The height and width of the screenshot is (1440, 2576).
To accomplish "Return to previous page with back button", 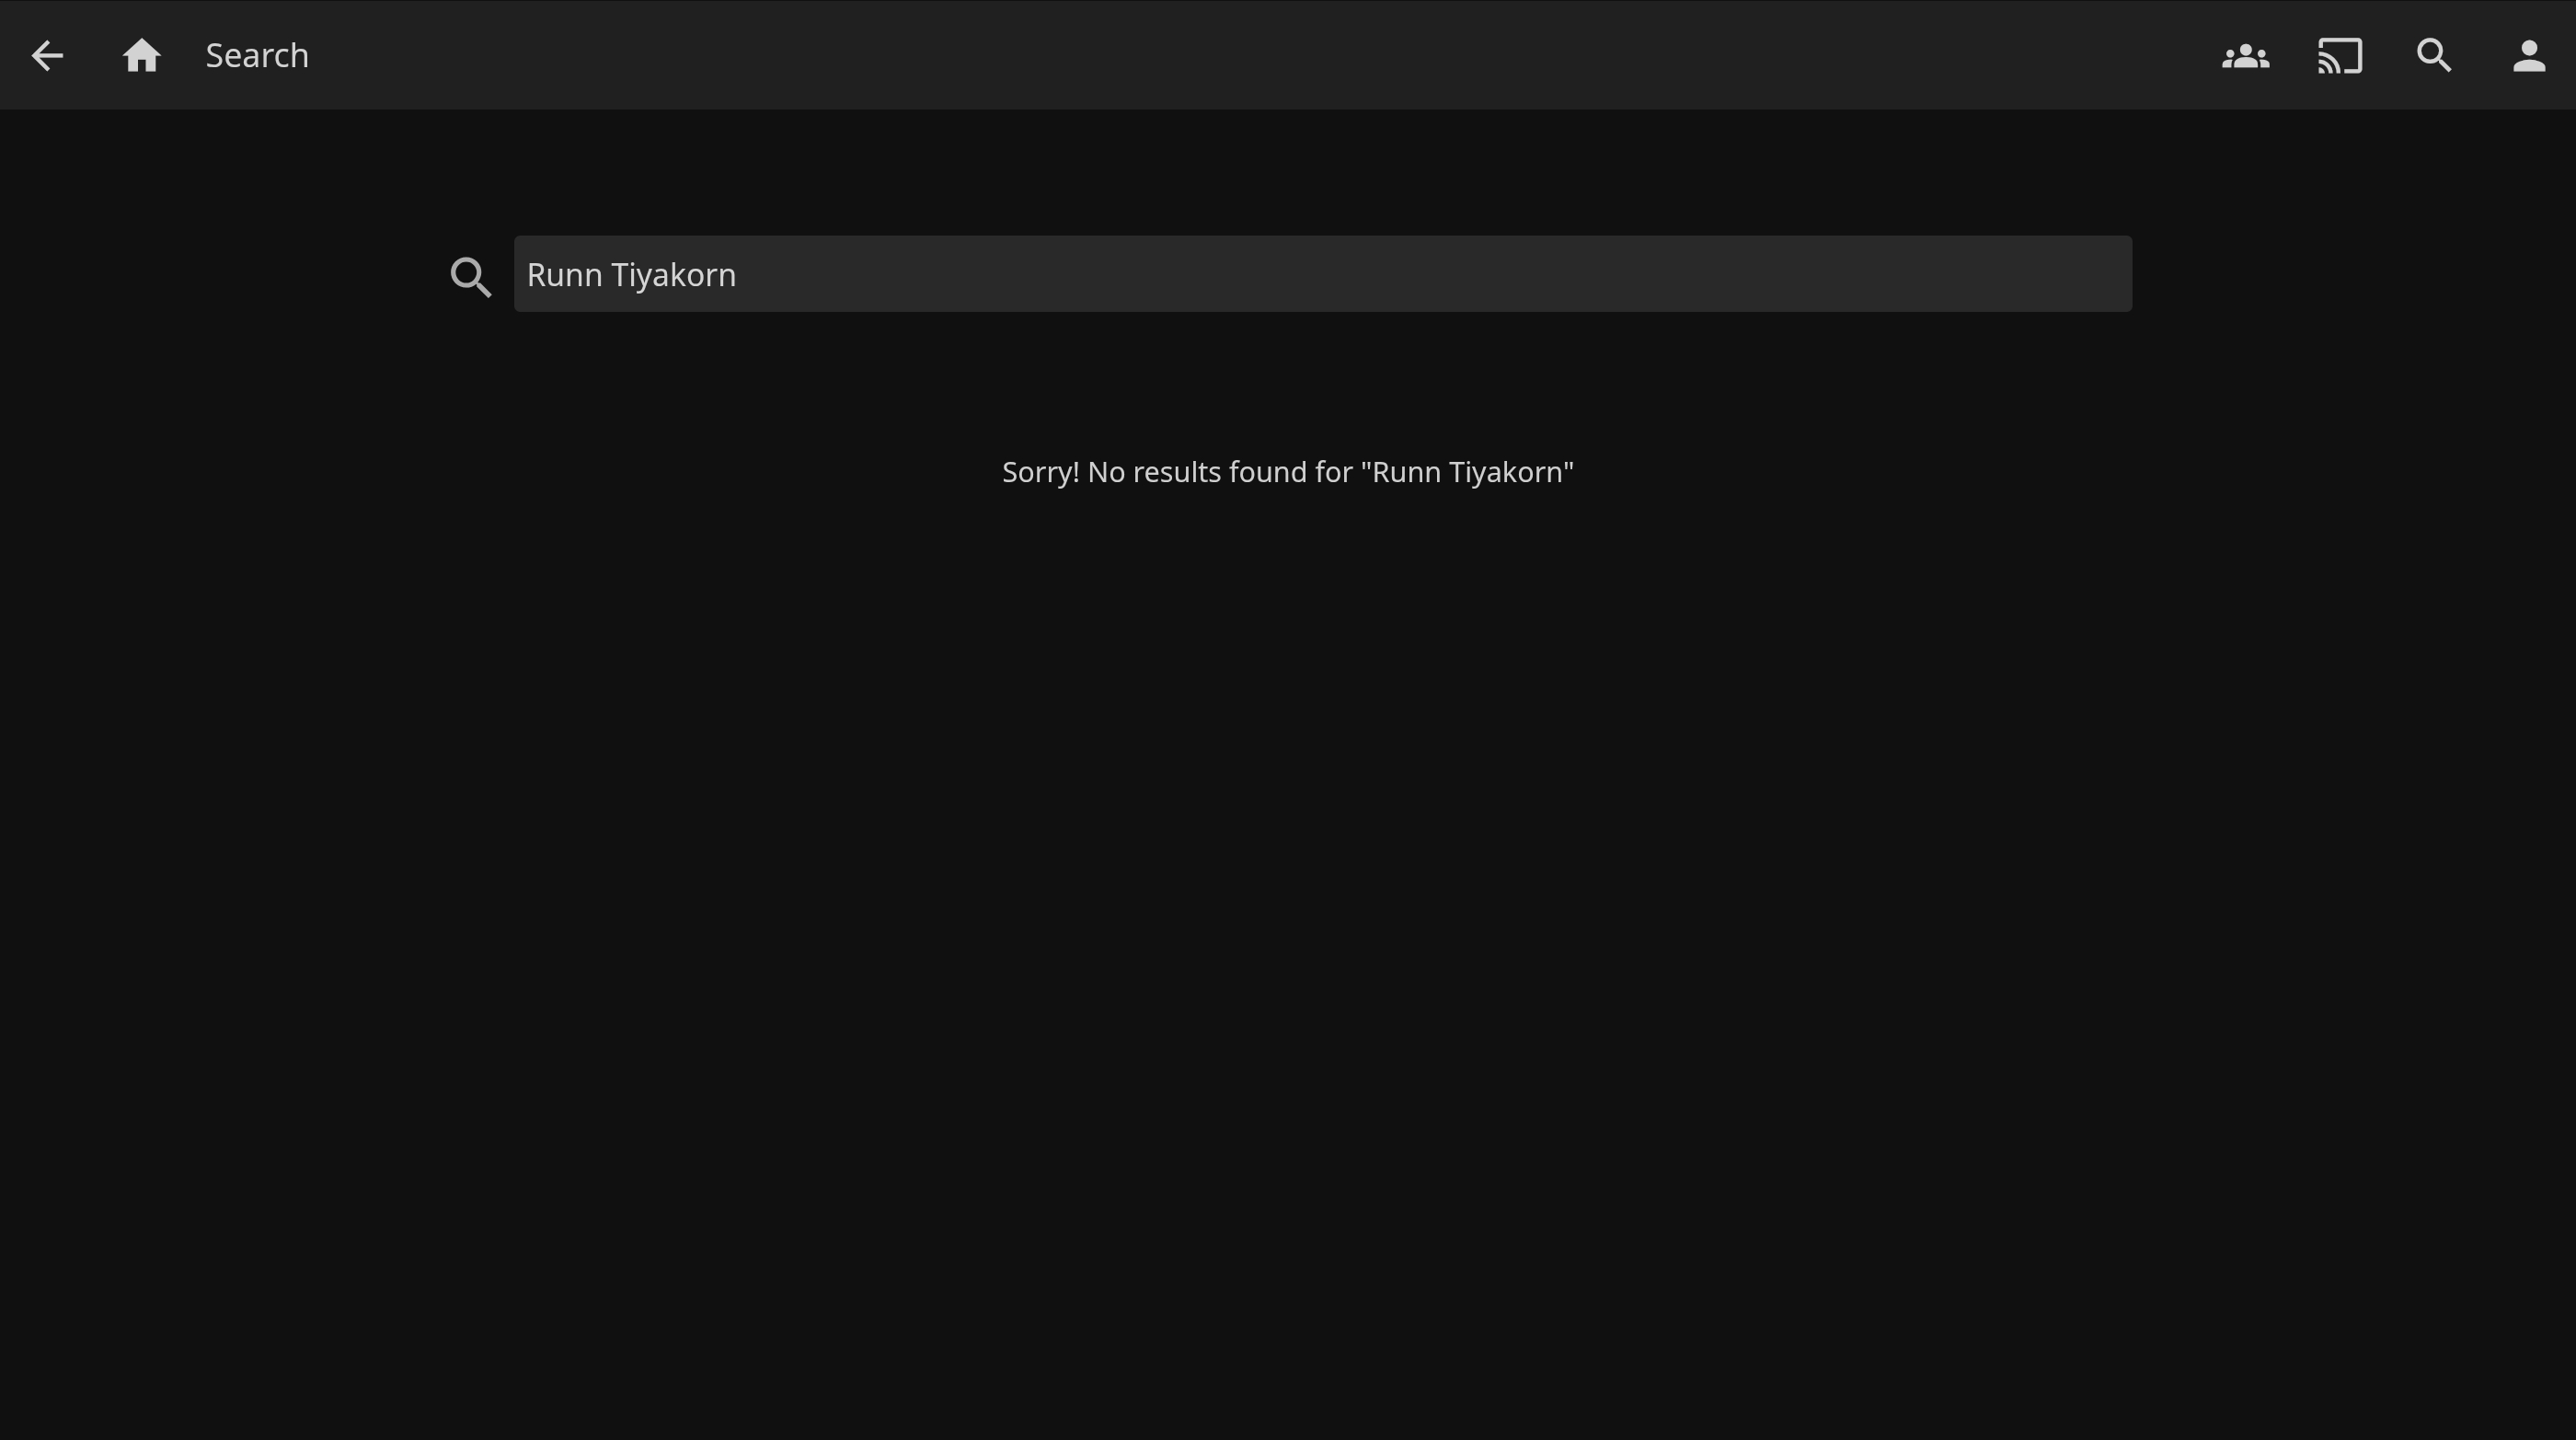I will (47, 56).
